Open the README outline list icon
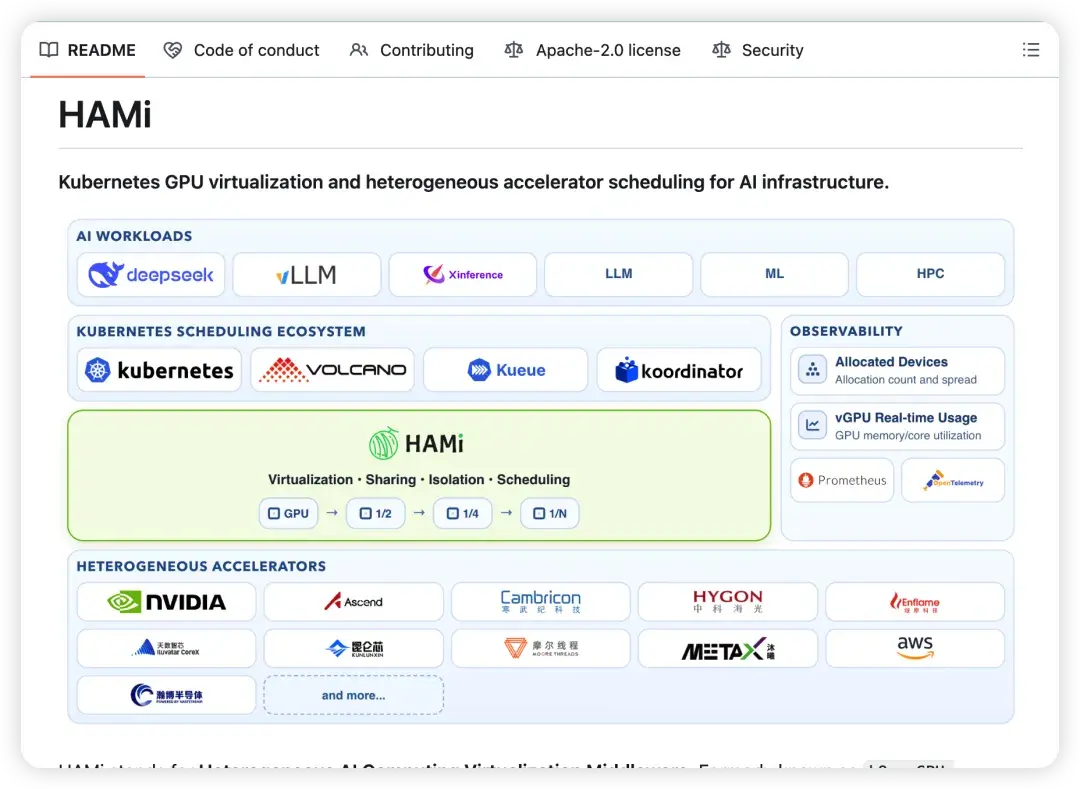This screenshot has width=1080, height=789. (x=1030, y=50)
